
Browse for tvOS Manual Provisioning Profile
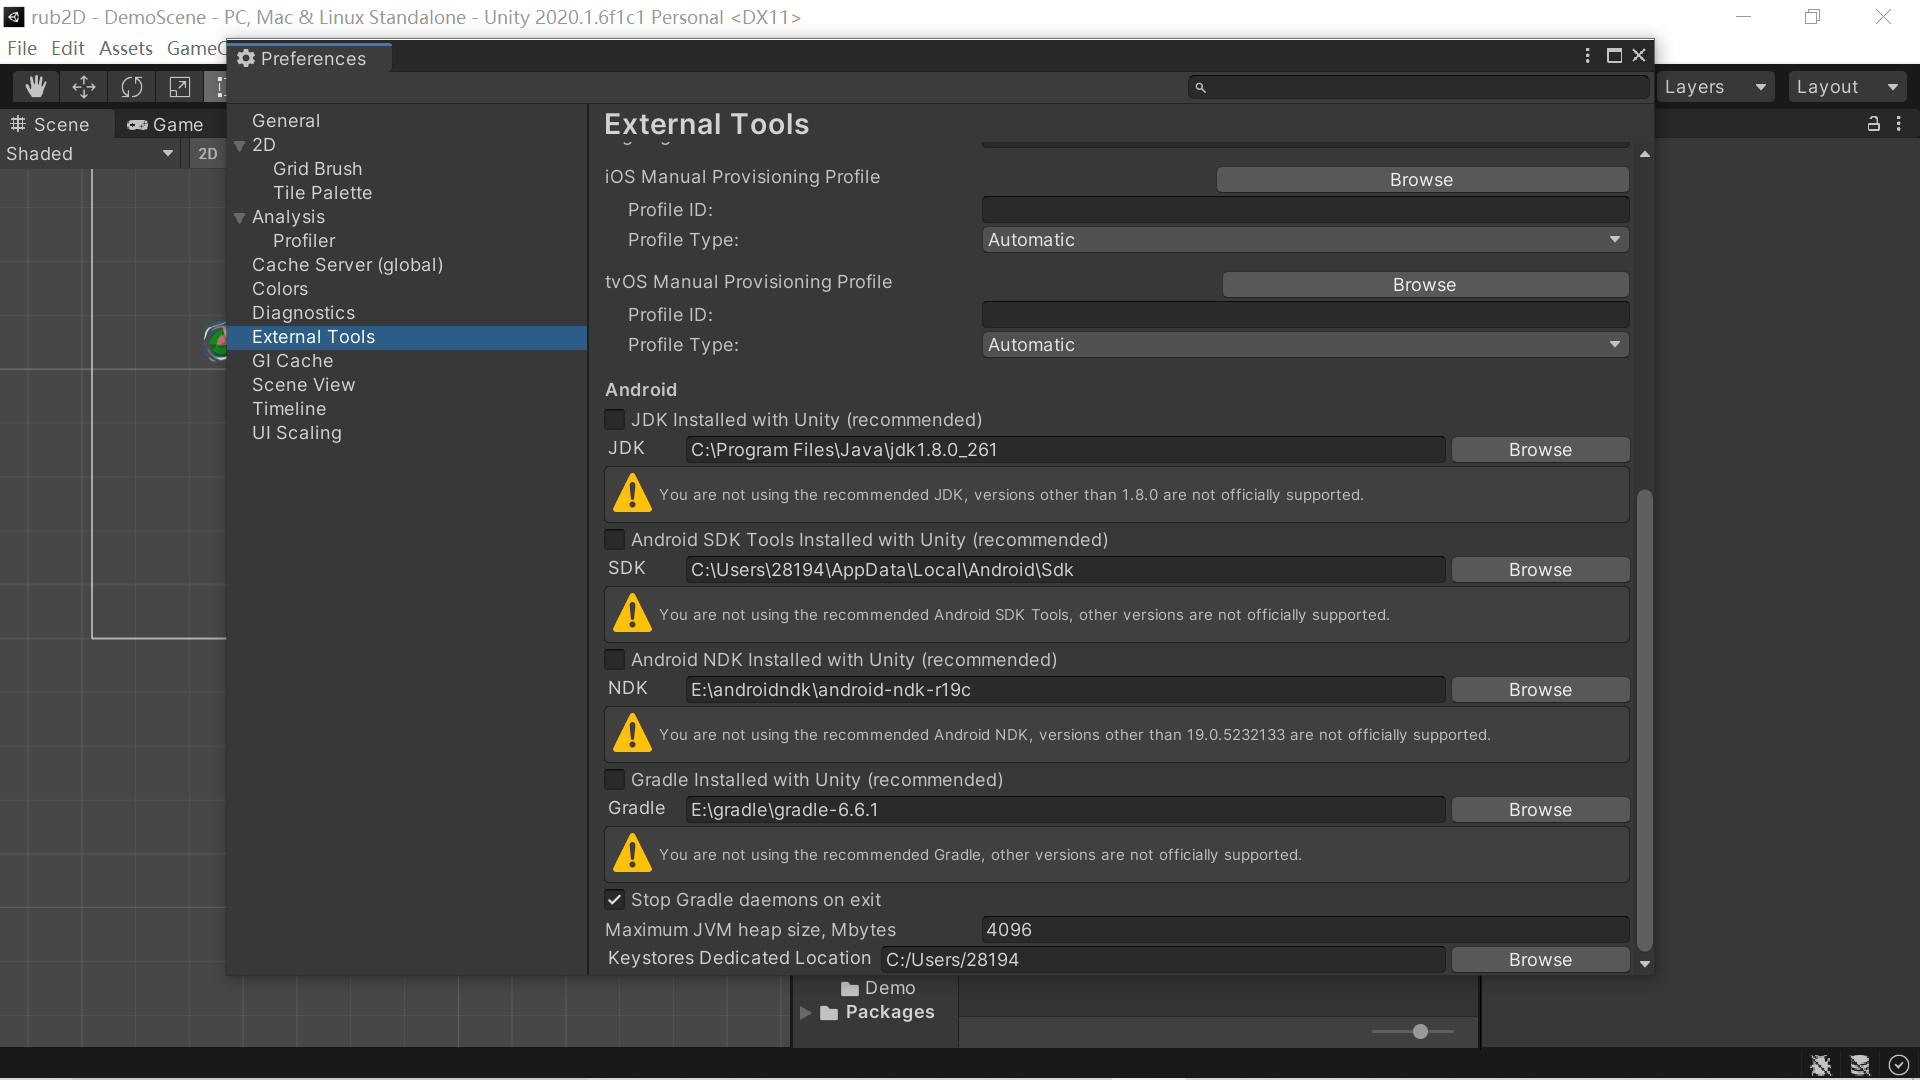(x=1425, y=285)
